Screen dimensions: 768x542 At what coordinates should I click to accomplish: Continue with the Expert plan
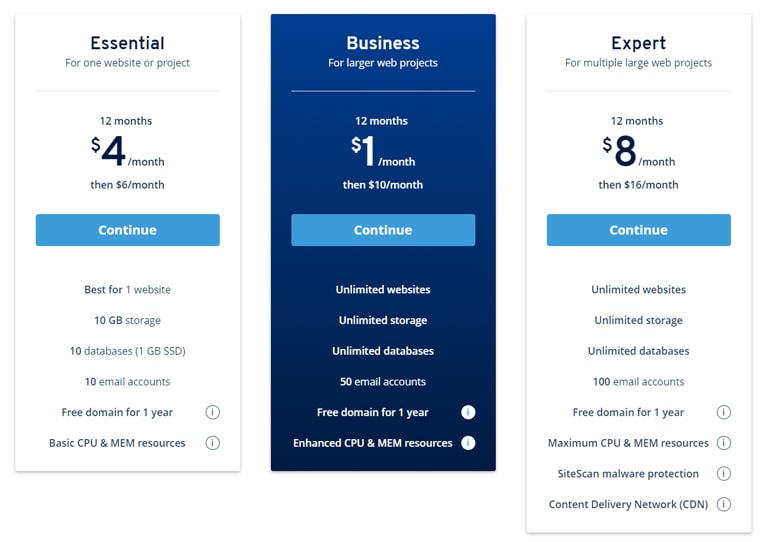point(639,230)
